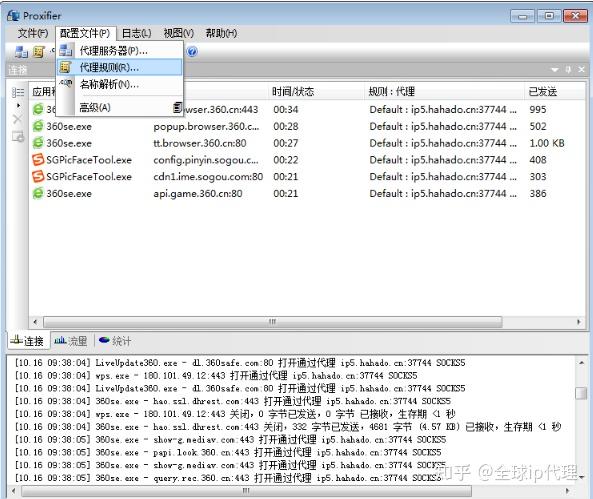Viewport: 593px width, 499px height.
Task: Open the proxy servers toolbar icon
Action: [x=21, y=51]
